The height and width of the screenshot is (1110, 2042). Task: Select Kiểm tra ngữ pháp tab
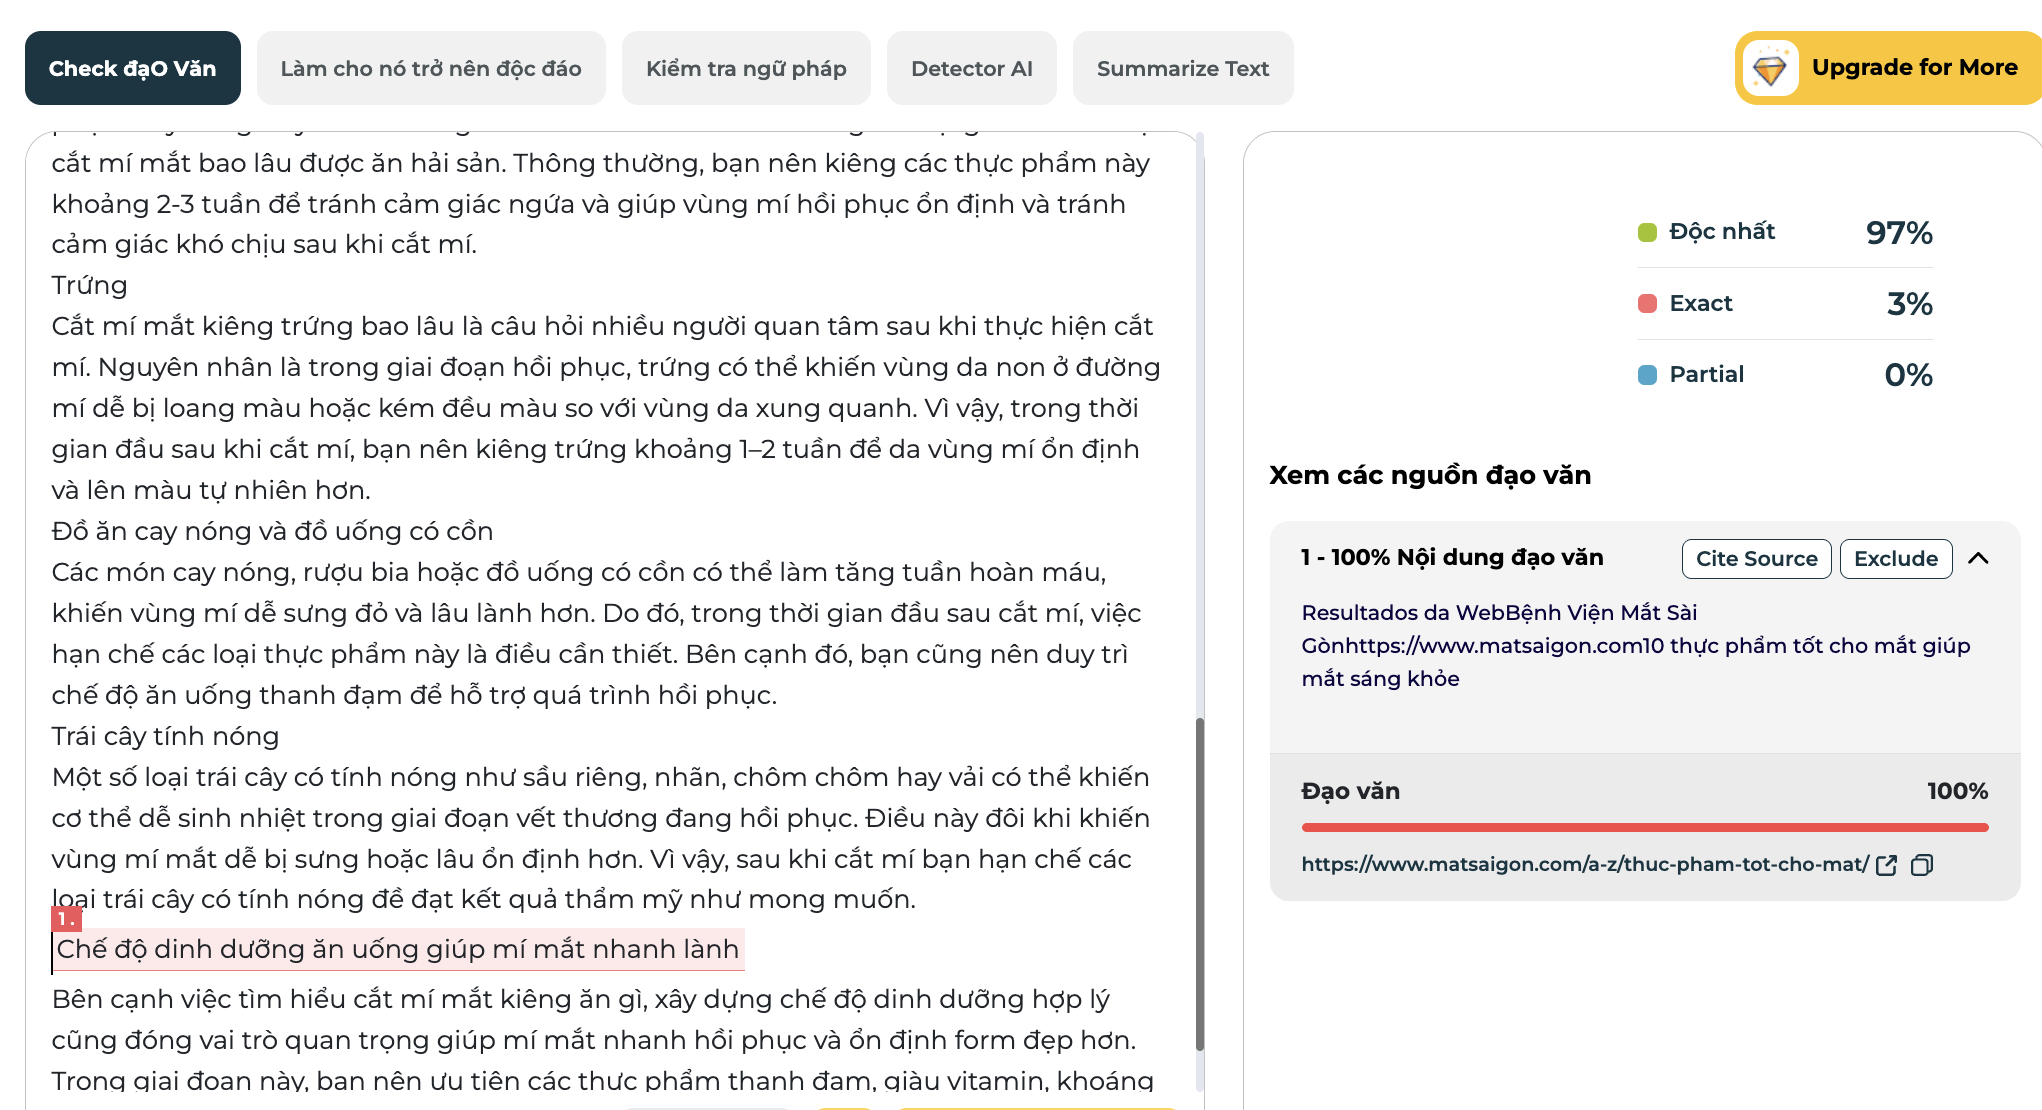click(x=745, y=69)
